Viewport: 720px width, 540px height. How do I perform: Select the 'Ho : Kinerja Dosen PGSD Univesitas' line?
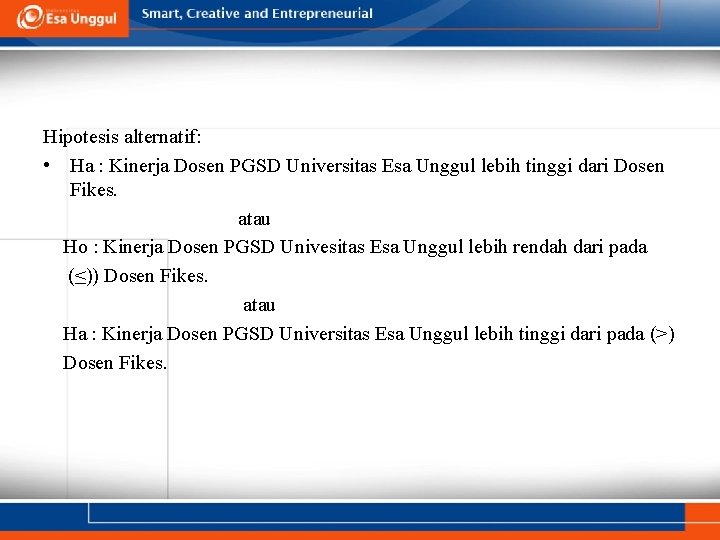(x=355, y=247)
